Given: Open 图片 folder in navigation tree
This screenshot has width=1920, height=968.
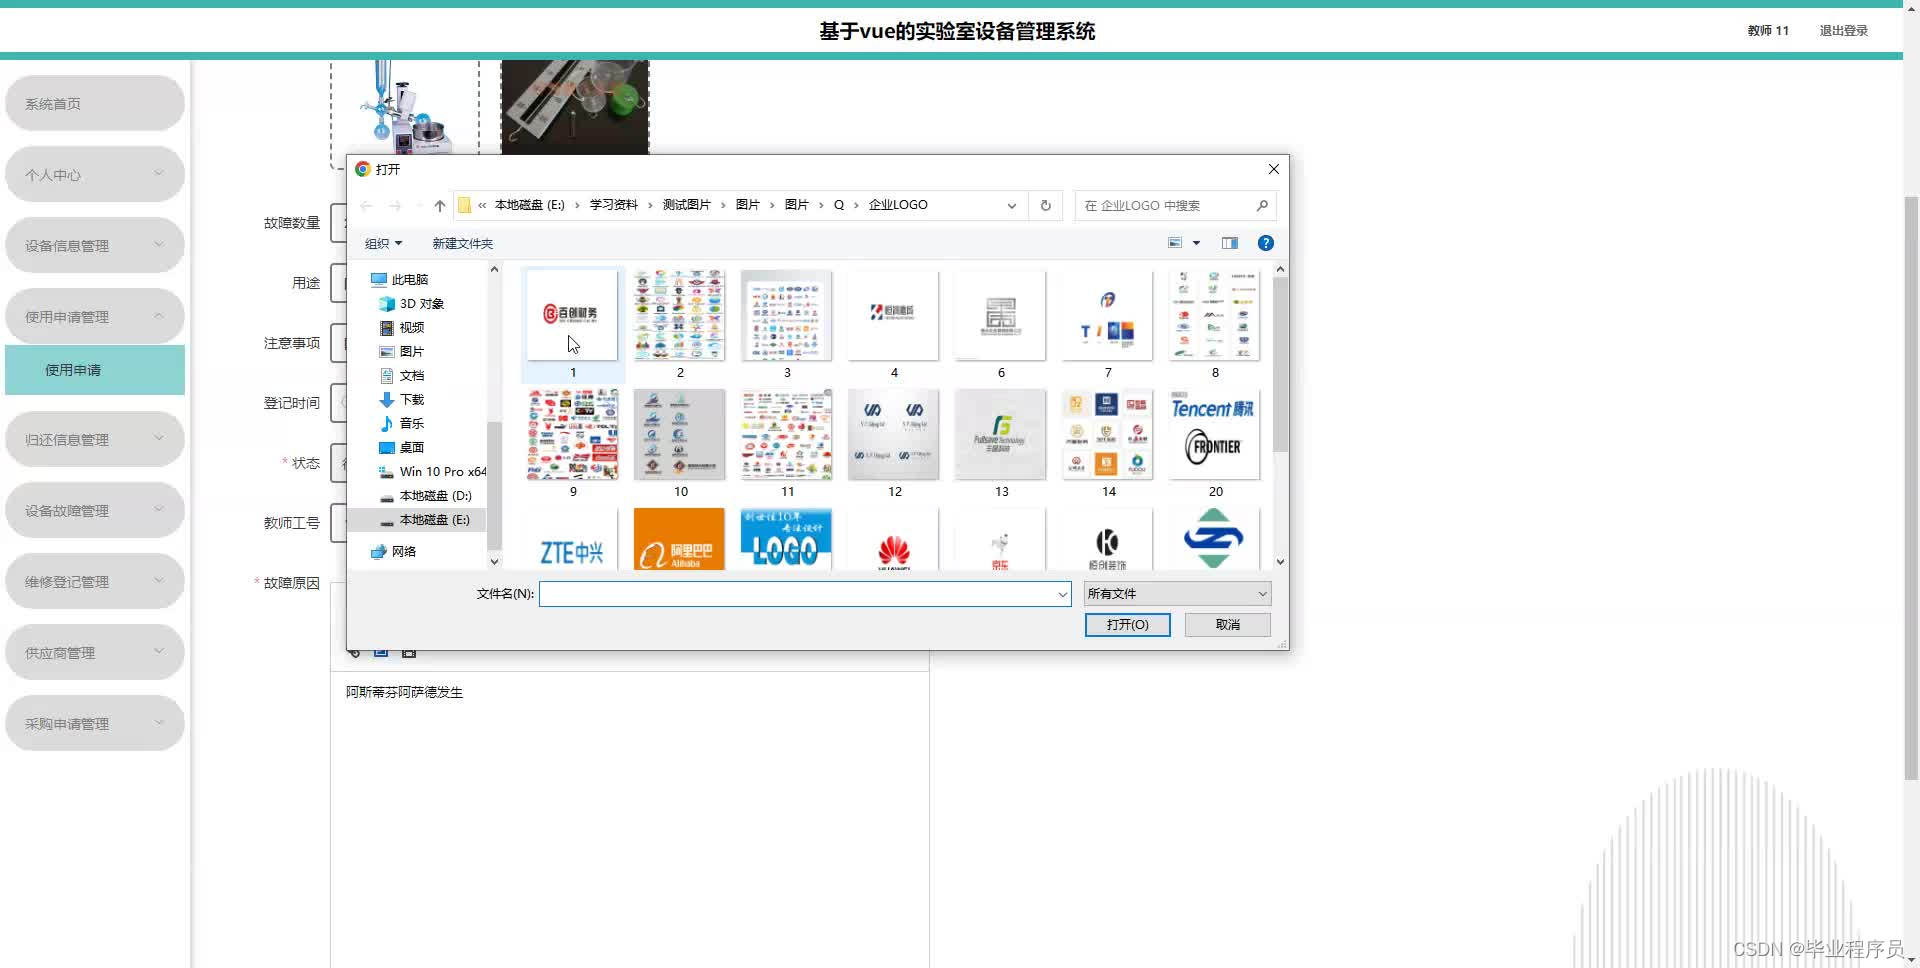Looking at the screenshot, I should click(402, 351).
